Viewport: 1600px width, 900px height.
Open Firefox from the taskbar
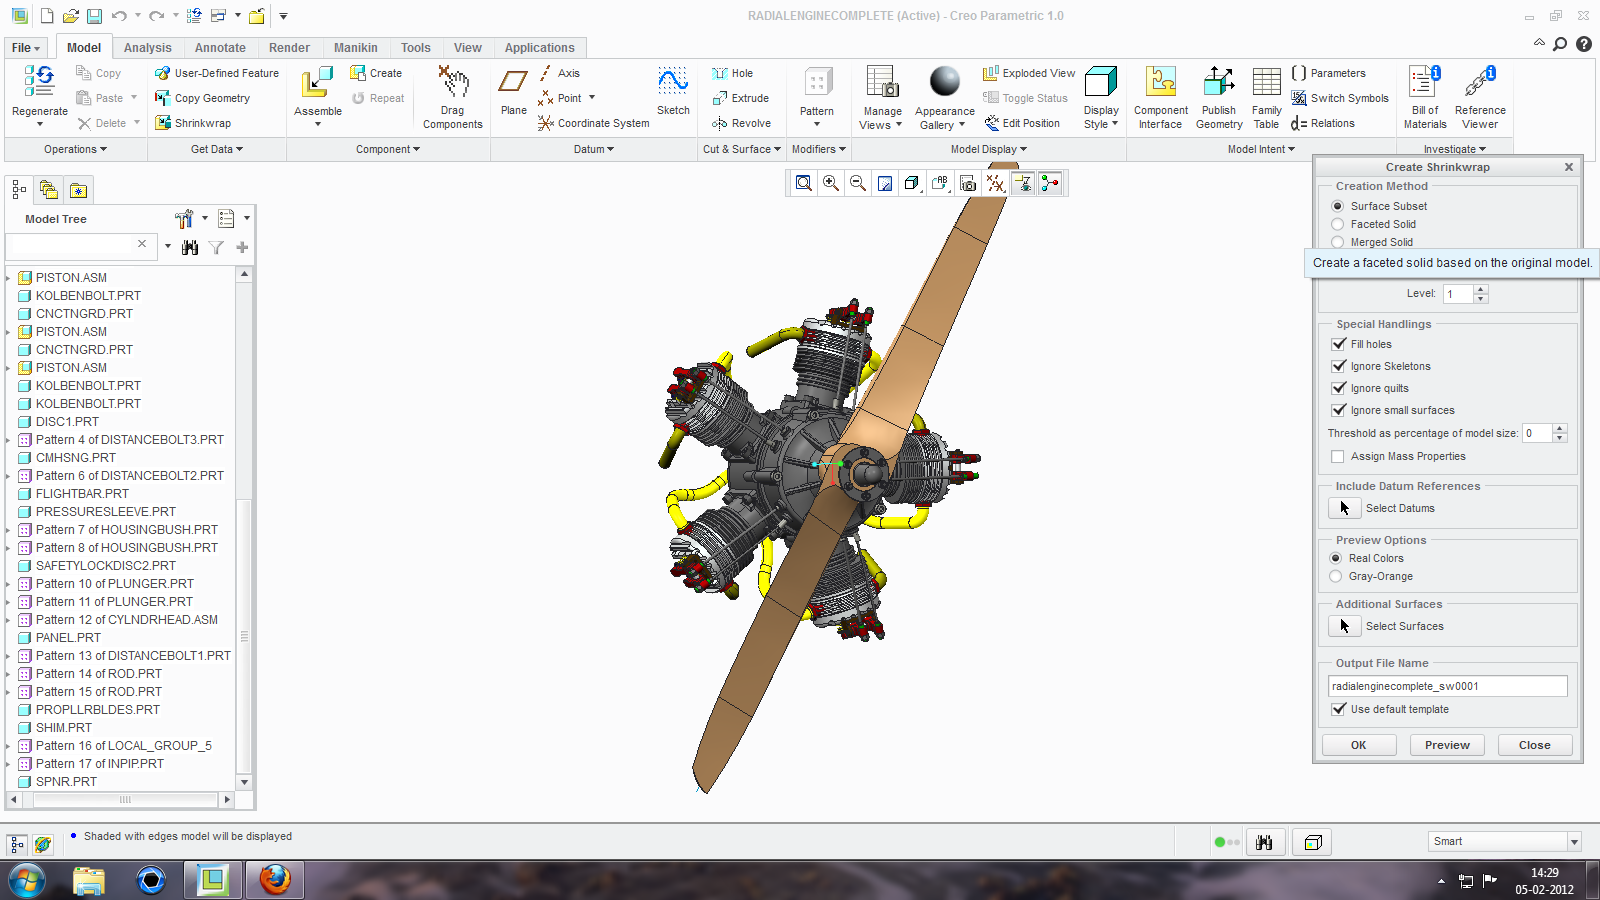tap(275, 880)
